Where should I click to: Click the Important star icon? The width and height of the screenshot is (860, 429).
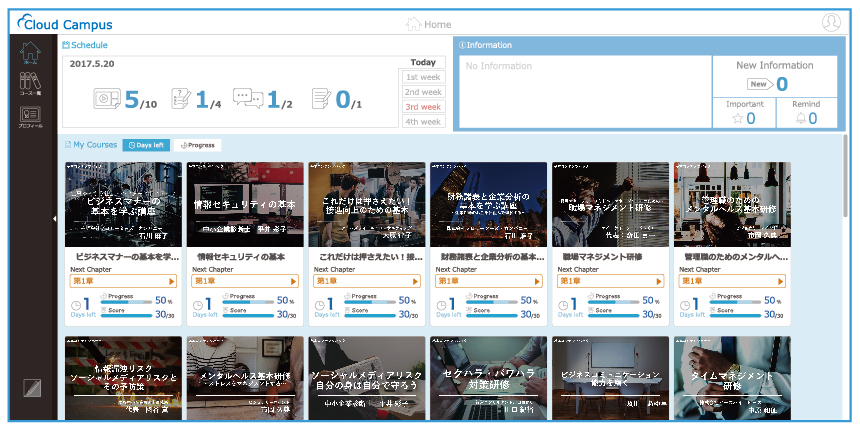point(737,118)
